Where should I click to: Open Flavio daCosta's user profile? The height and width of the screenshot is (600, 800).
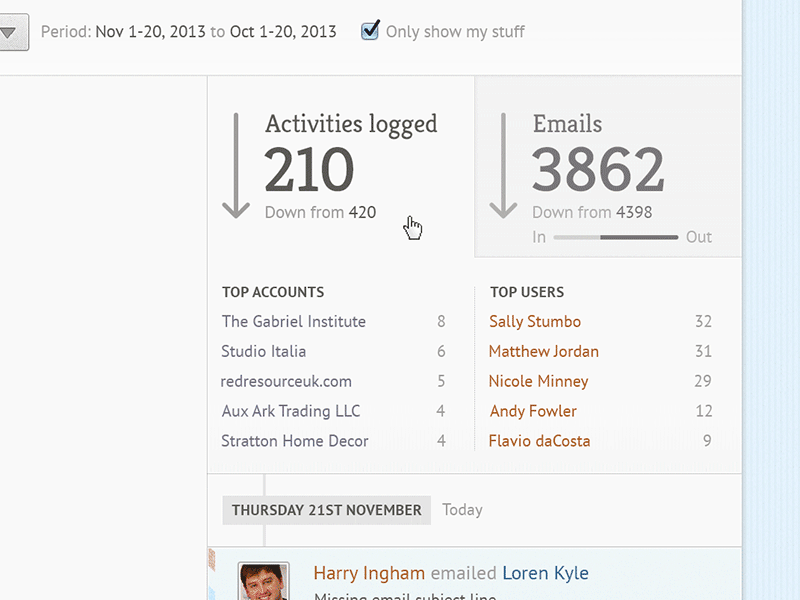coord(539,441)
